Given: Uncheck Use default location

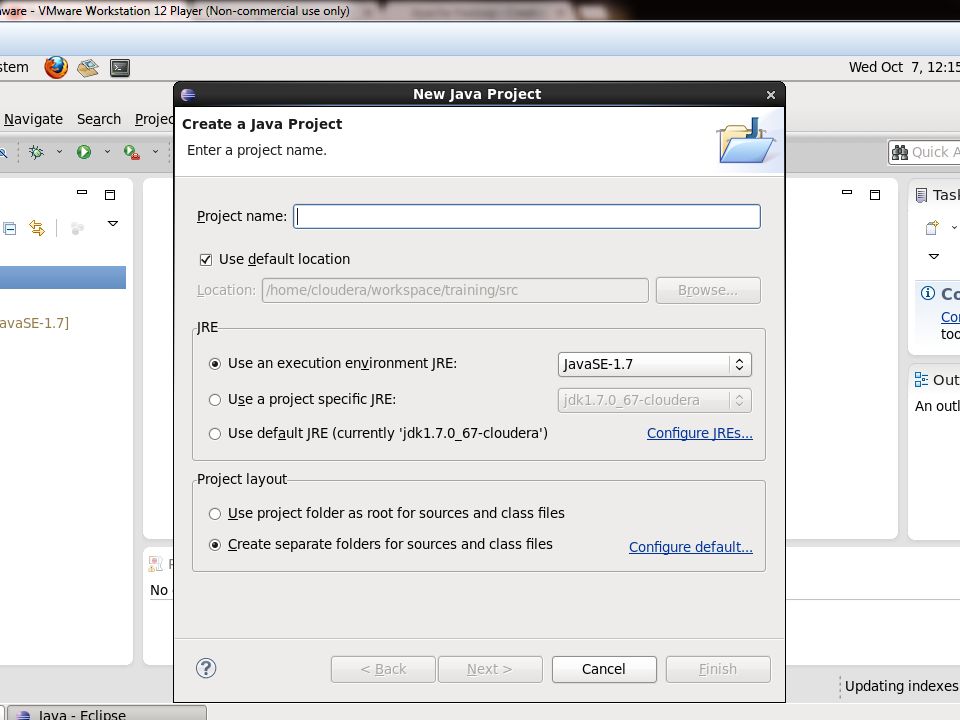Looking at the screenshot, I should 206,260.
